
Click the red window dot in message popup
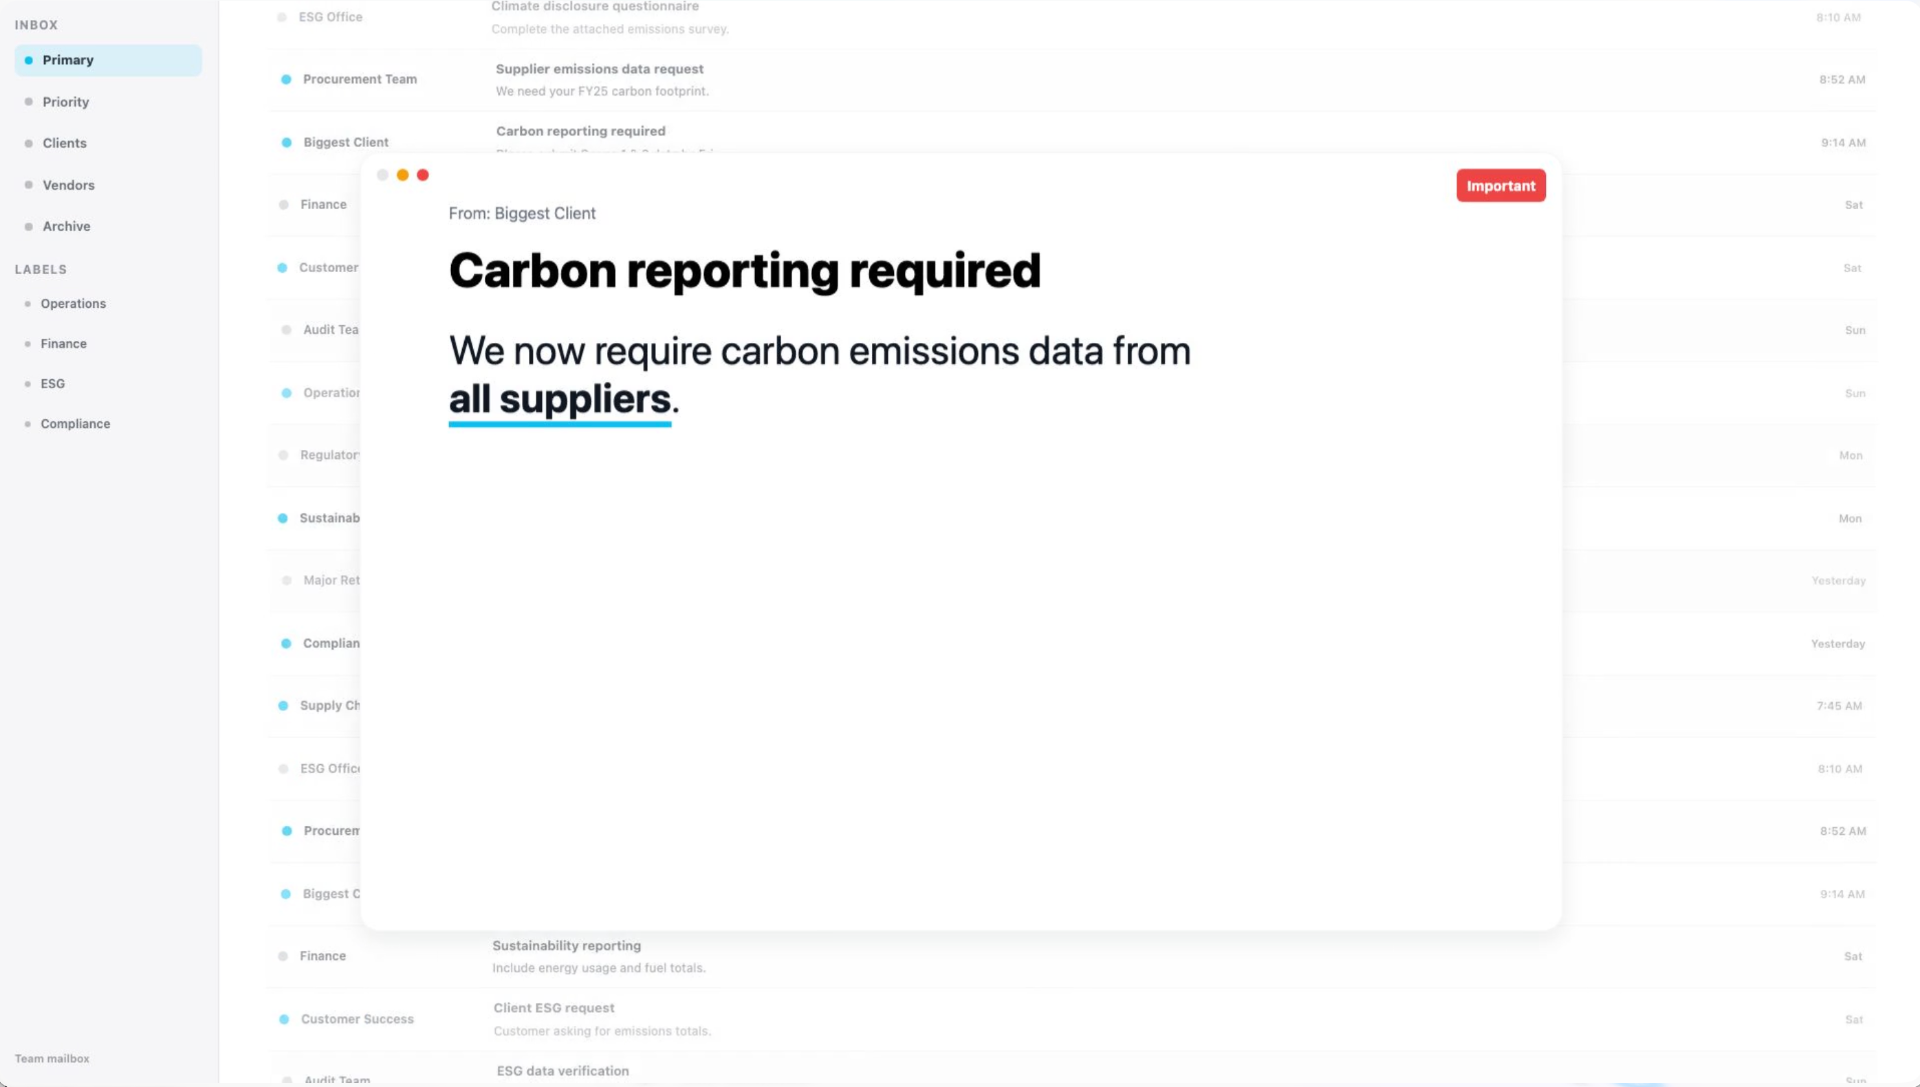(x=423, y=175)
